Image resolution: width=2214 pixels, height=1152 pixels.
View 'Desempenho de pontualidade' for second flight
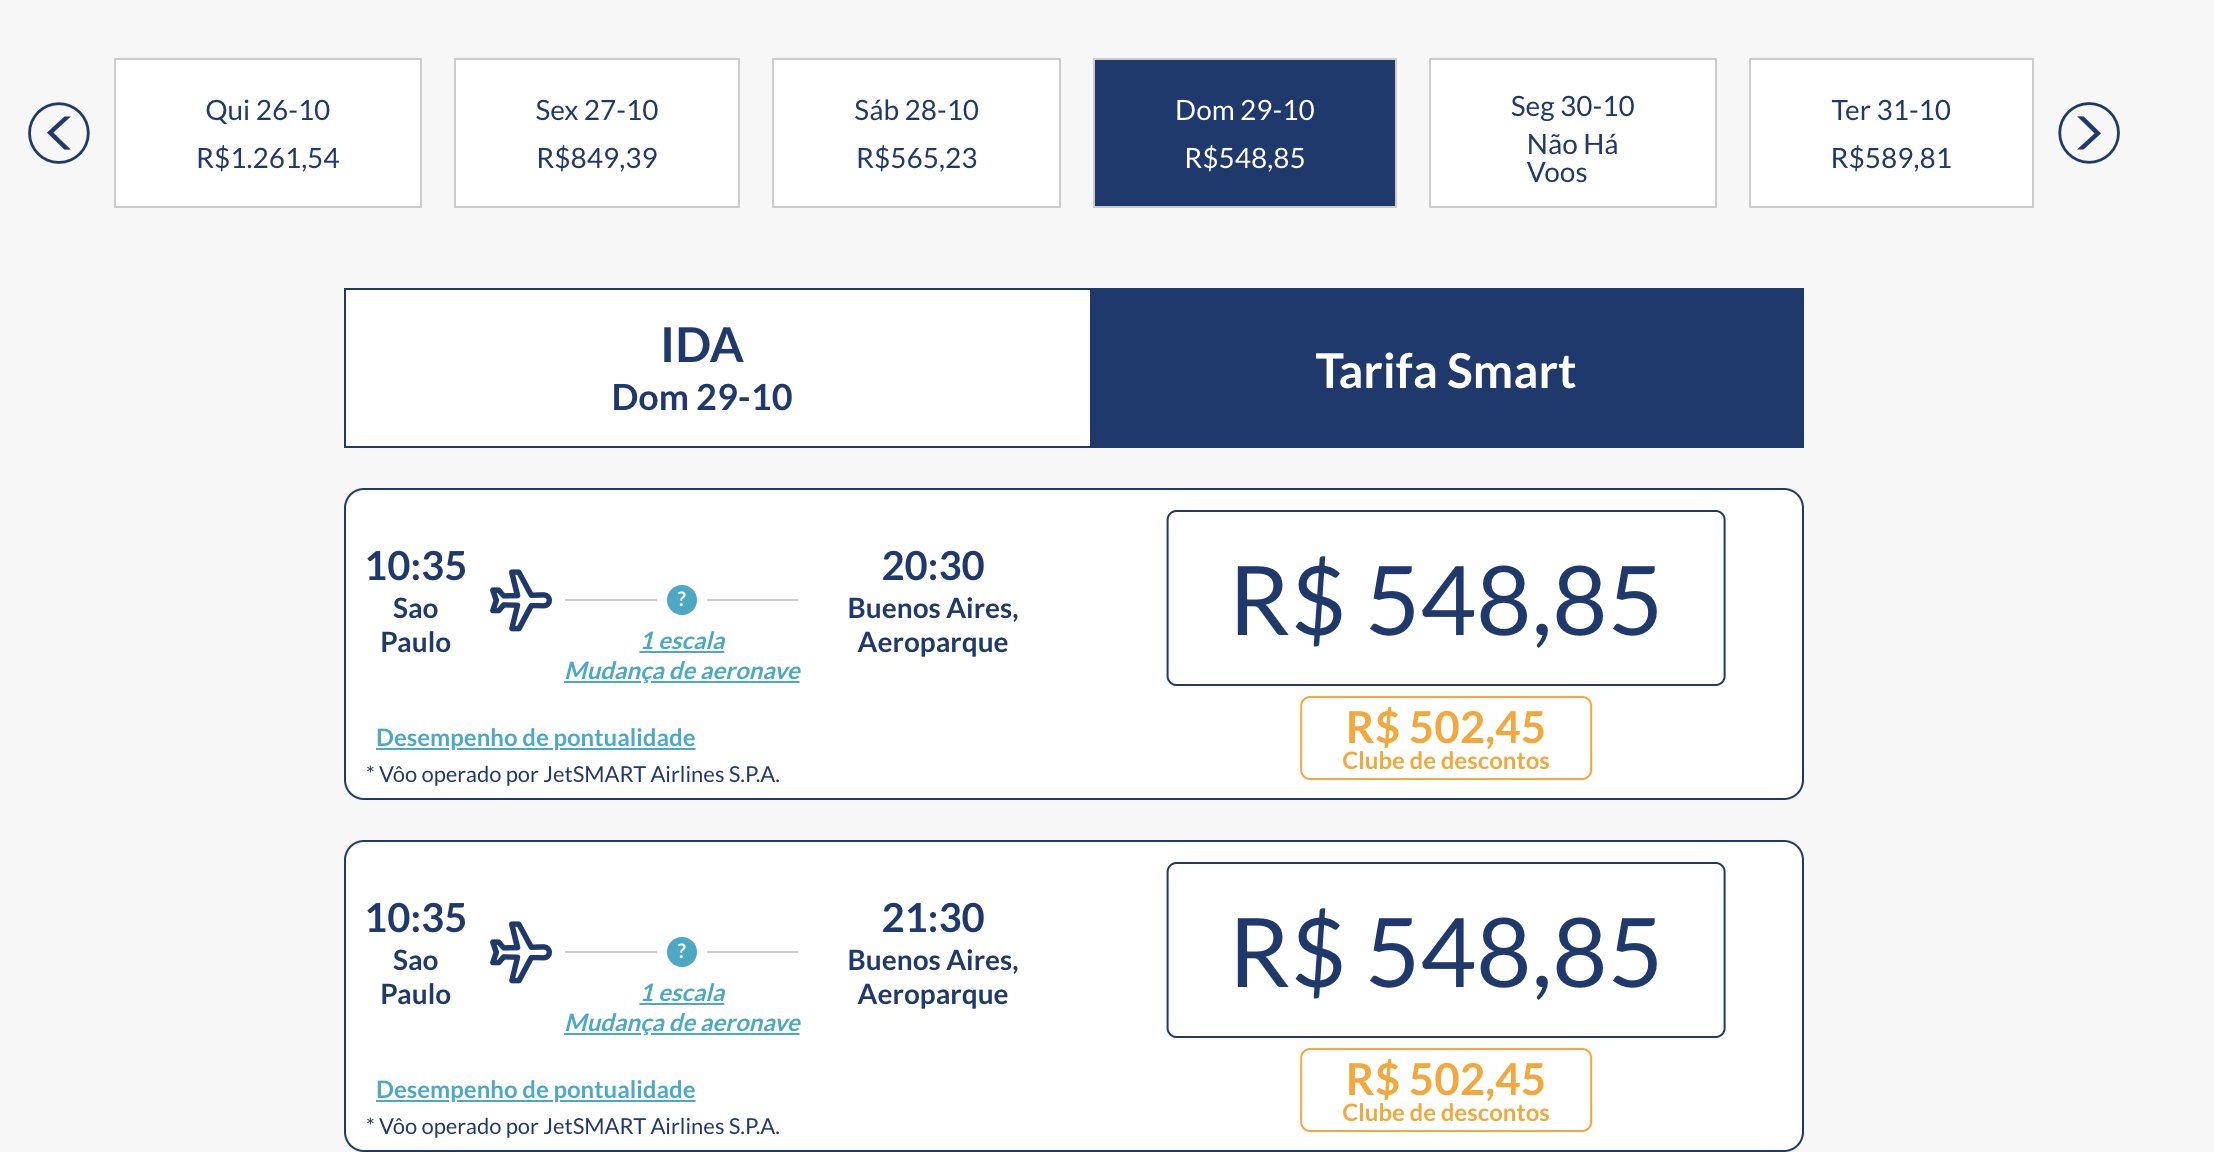(535, 1090)
